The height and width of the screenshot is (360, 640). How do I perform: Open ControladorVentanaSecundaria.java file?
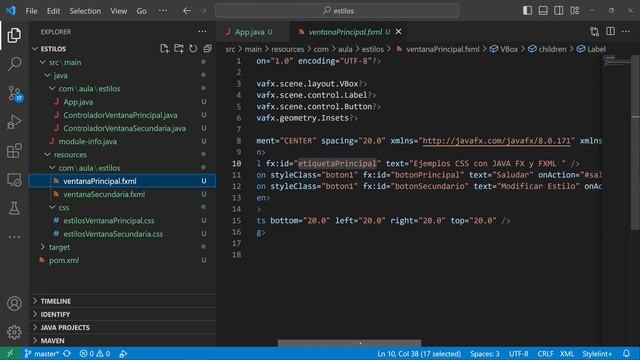tap(124, 128)
